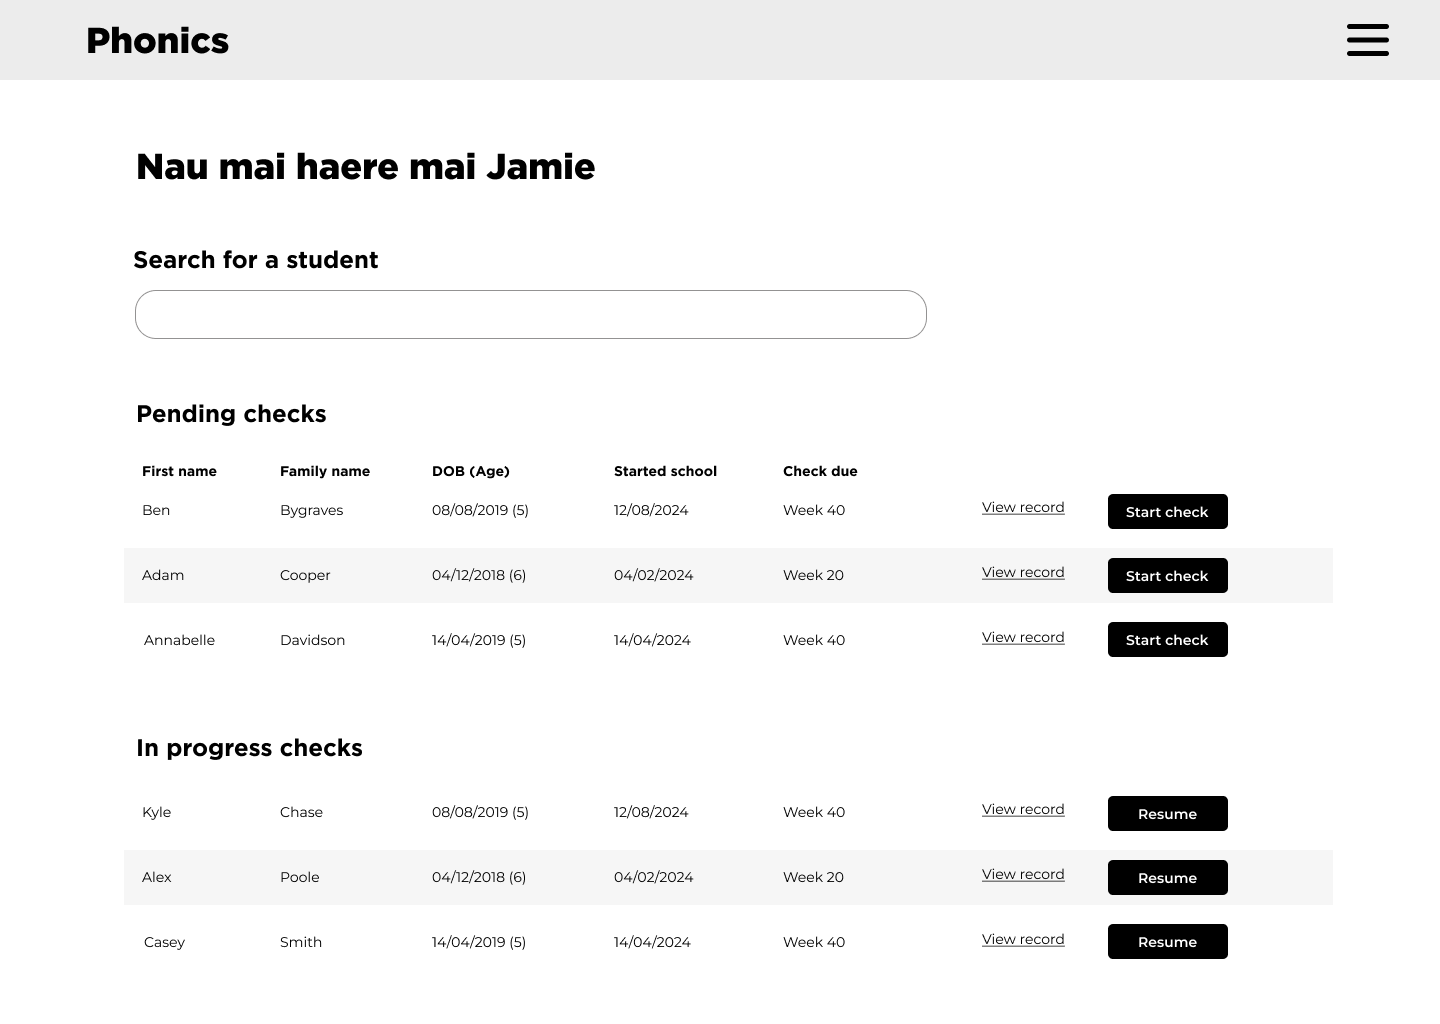
Task: View record for Casey Smith
Action: click(x=1022, y=940)
